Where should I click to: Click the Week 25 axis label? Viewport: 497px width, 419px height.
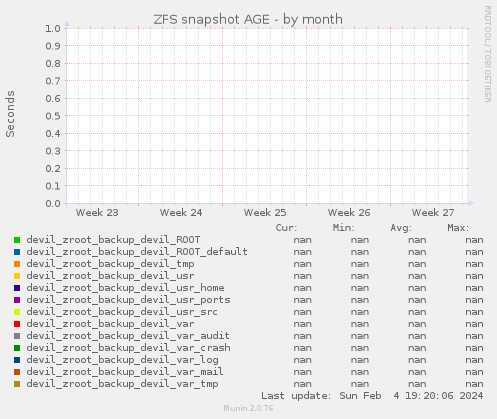pos(265,213)
